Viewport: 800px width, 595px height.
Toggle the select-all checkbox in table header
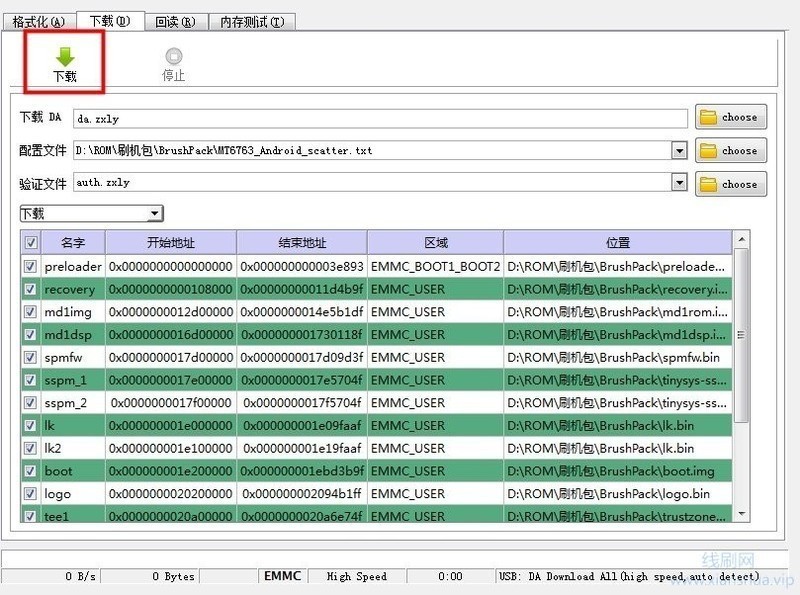click(x=30, y=242)
